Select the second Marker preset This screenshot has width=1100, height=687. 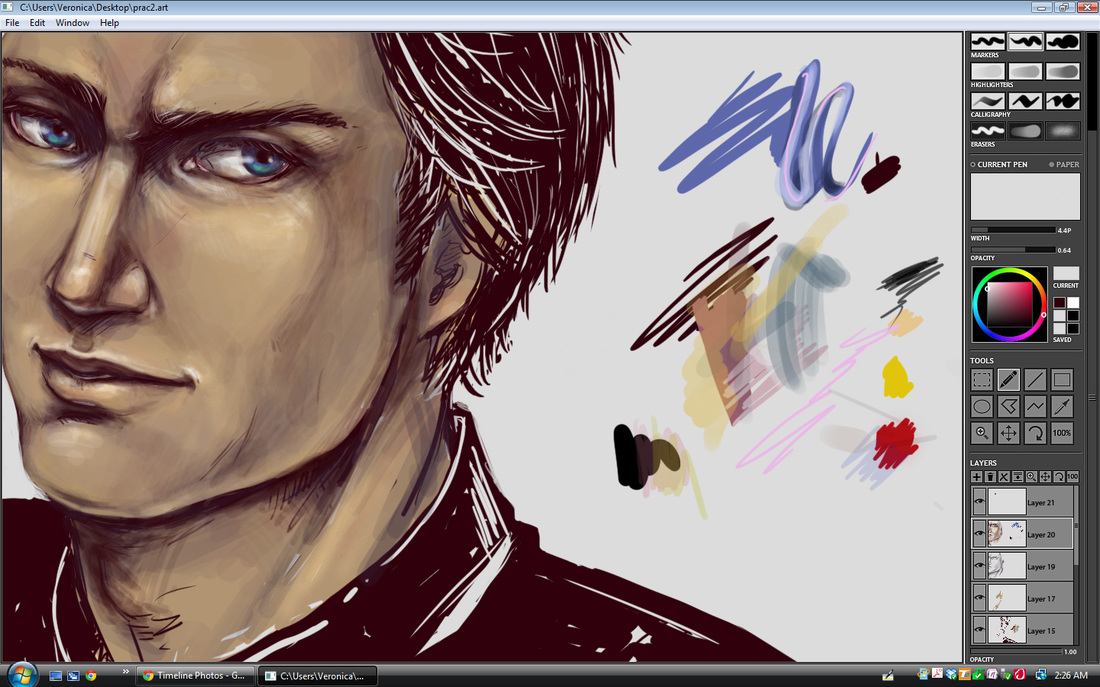pyautogui.click(x=1025, y=40)
